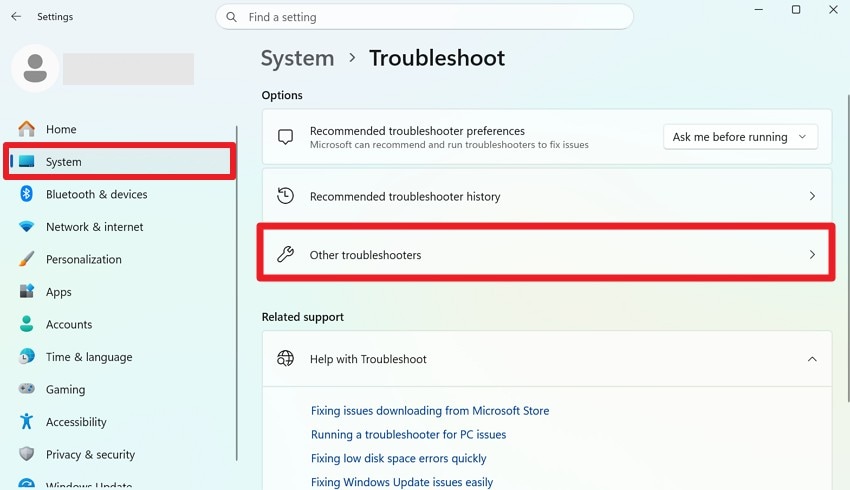Click the globe icon beside Help with Troubleshoot

[285, 358]
